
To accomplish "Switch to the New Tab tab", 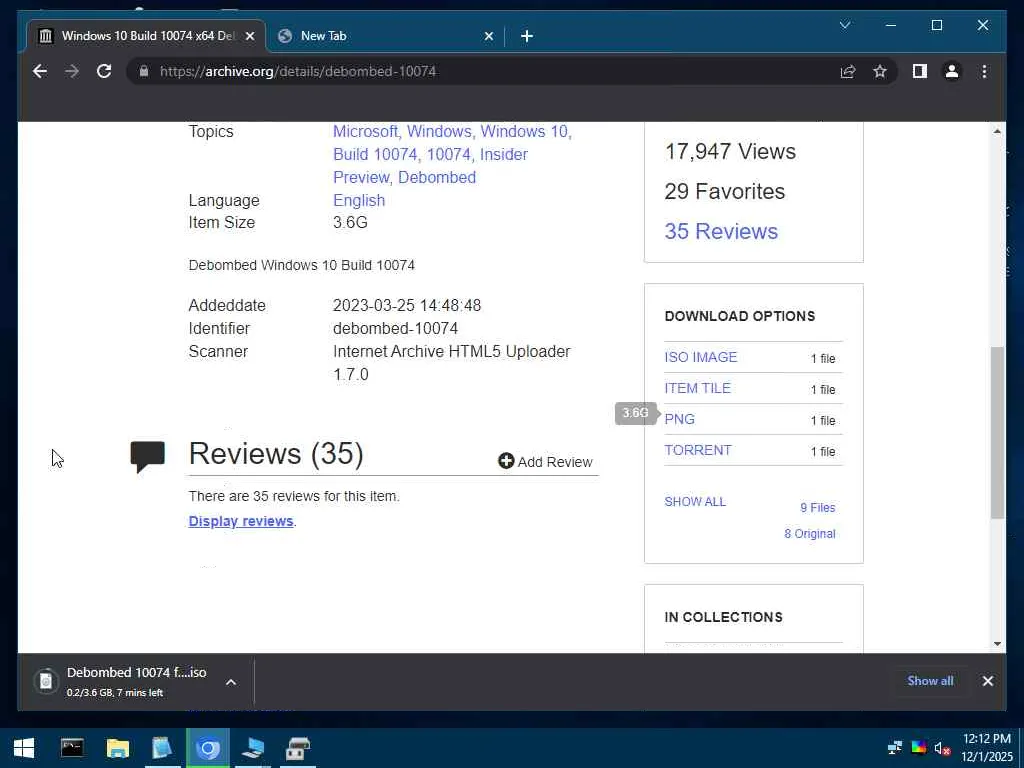I will [385, 36].
